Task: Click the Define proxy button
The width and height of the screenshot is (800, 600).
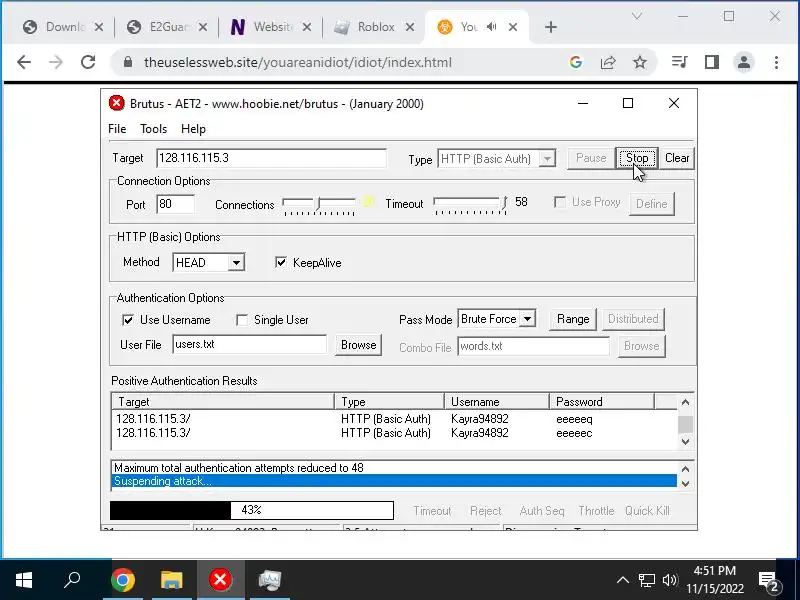Action: (652, 204)
